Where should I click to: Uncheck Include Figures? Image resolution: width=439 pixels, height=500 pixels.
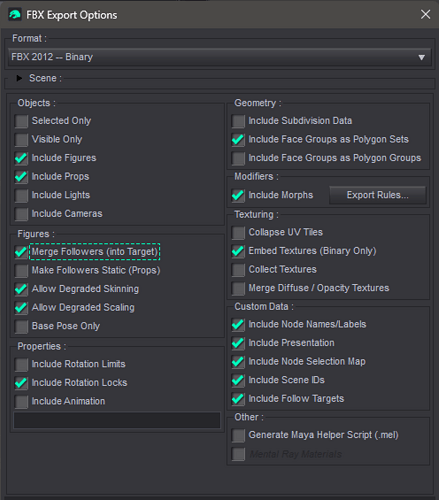pyautogui.click(x=21, y=158)
